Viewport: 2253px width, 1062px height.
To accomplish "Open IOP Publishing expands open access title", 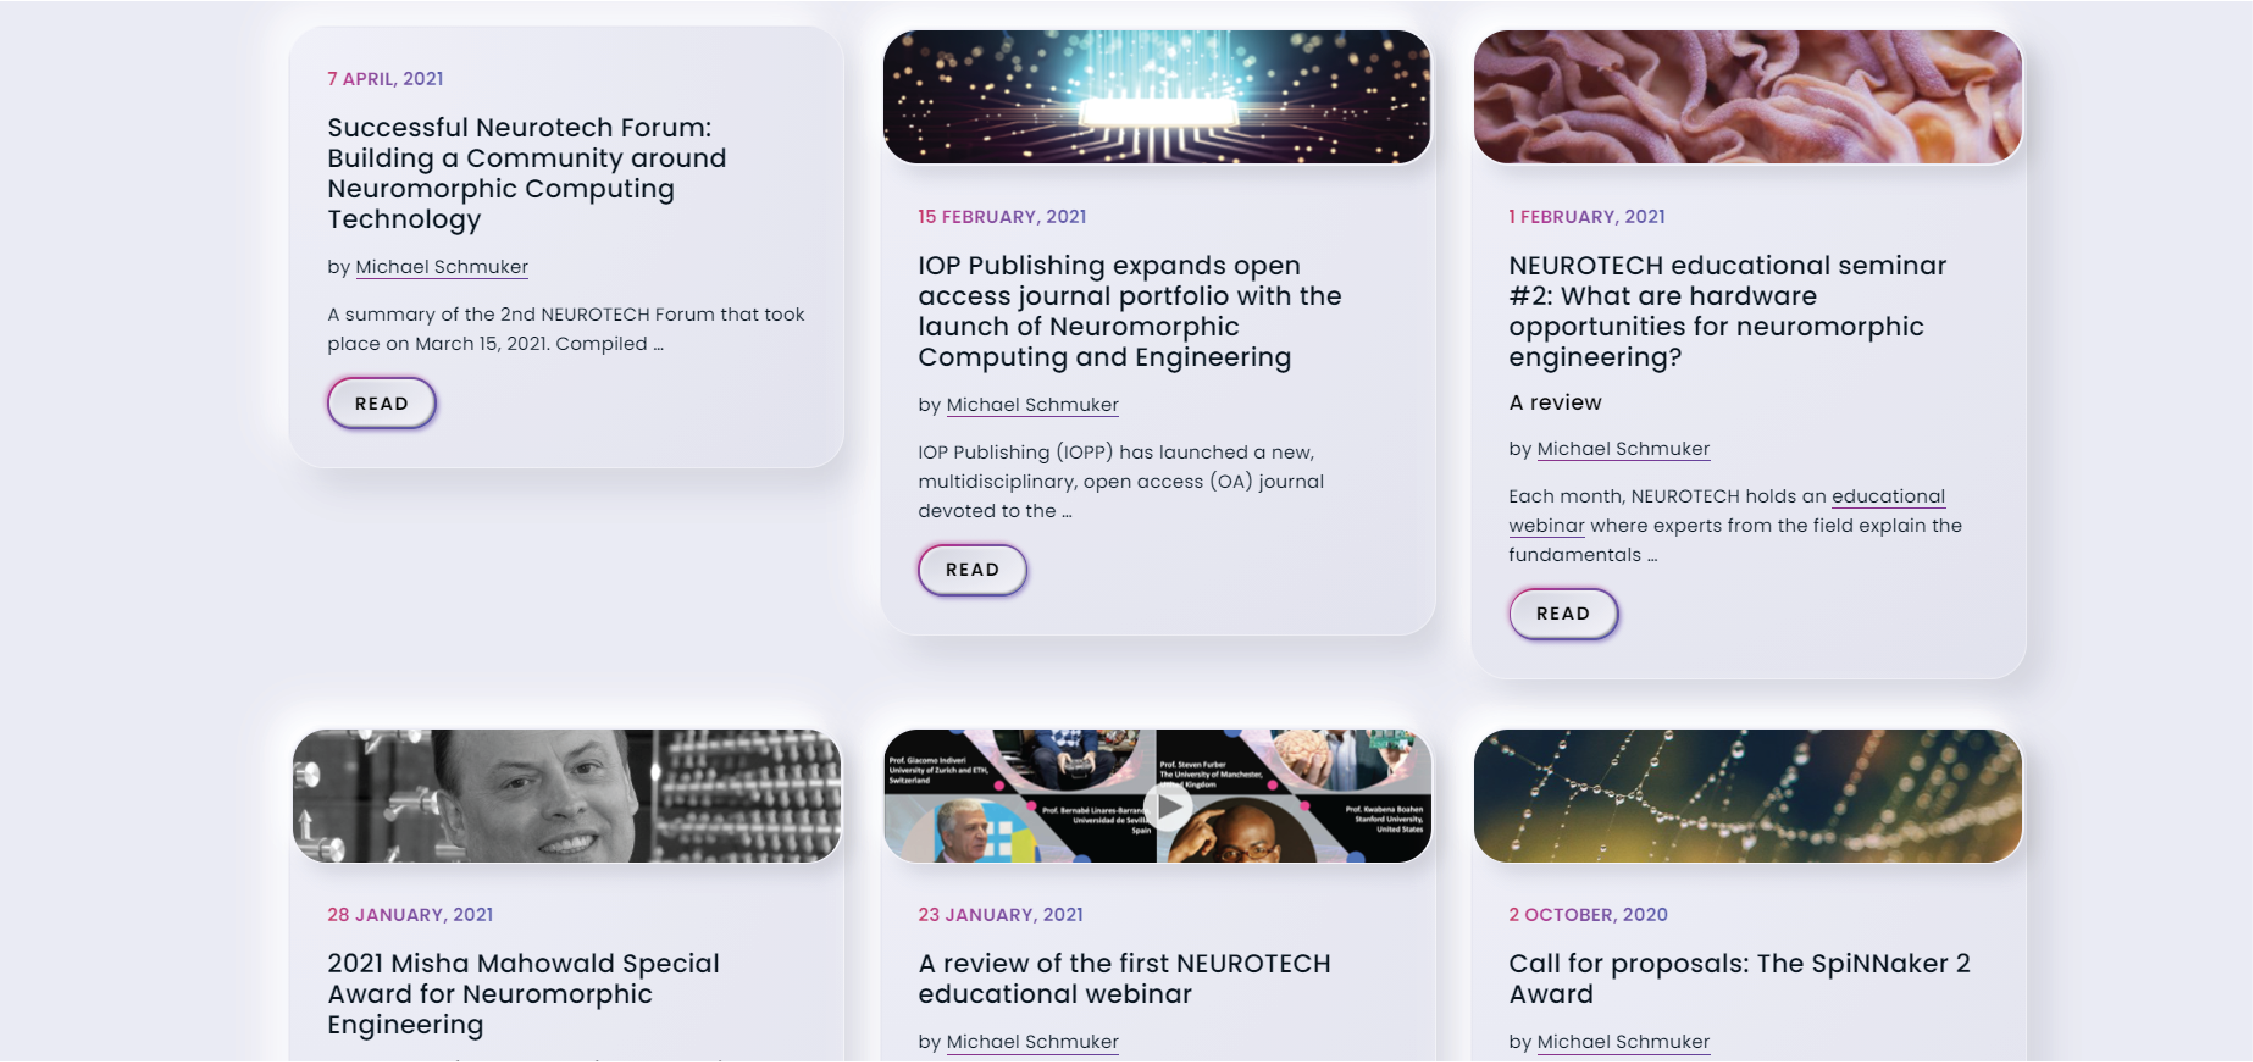I will click(x=1129, y=311).
